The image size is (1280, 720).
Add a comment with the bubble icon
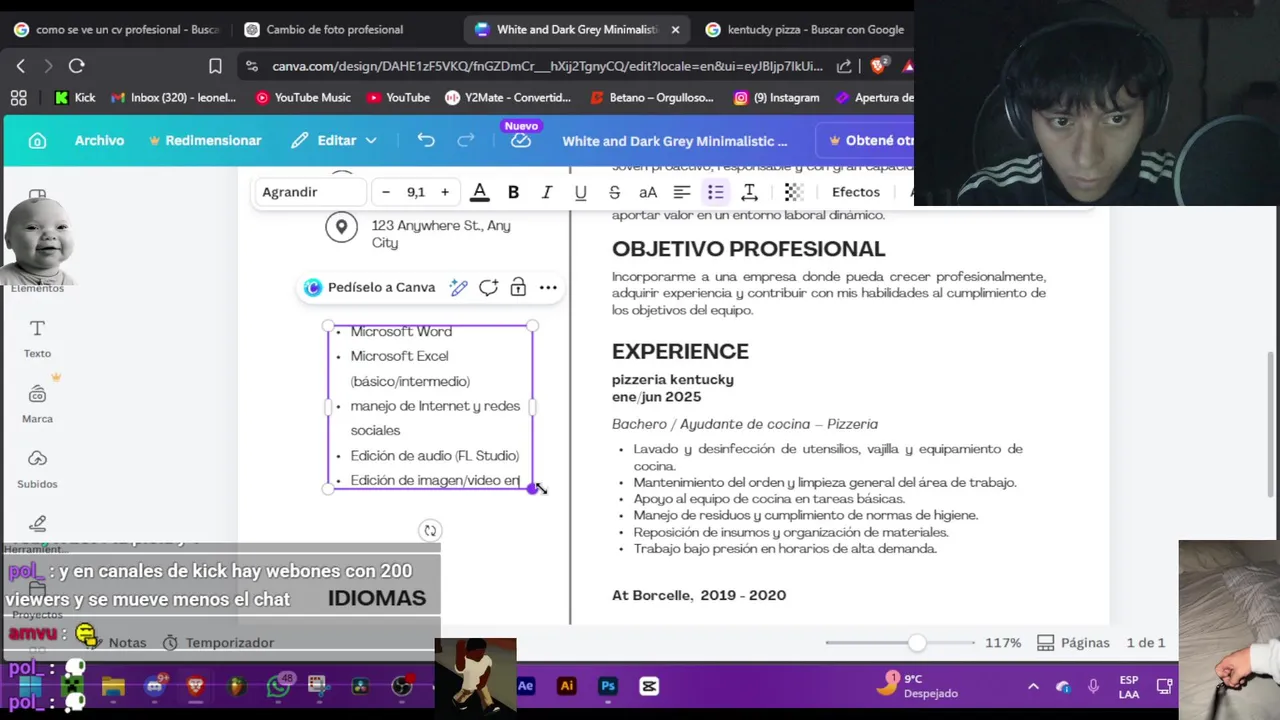488,287
